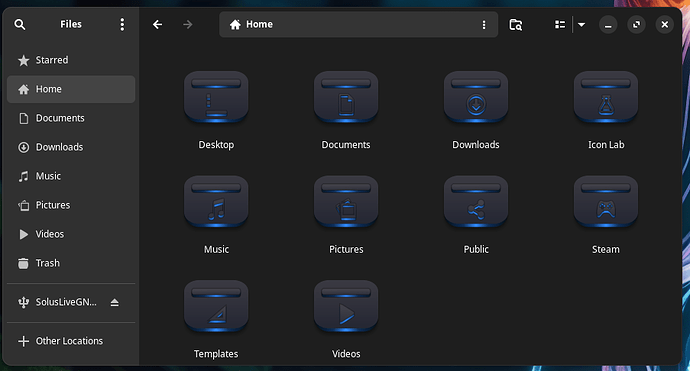This screenshot has height=371, width=690.
Task: Go back with the left arrow
Action: pos(158,25)
